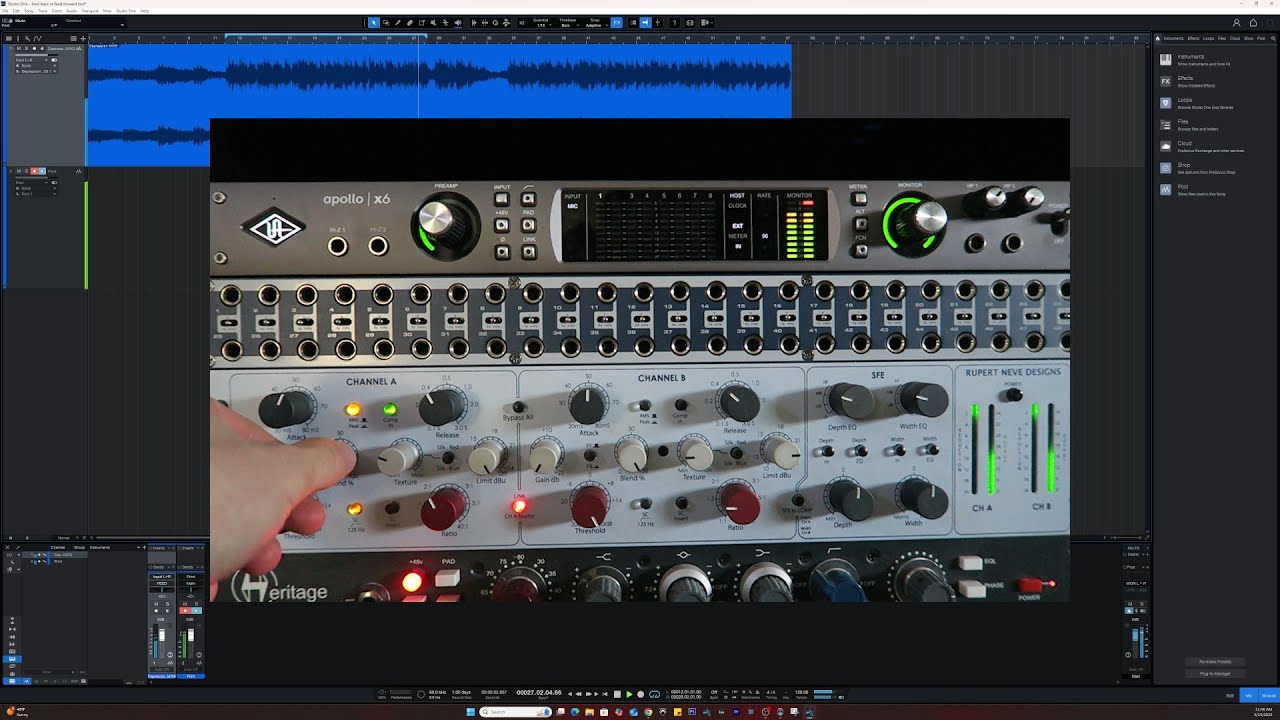This screenshot has height=720, width=1280.
Task: Solo track 1 in arrangement
Action: pyautogui.click(x=26, y=48)
